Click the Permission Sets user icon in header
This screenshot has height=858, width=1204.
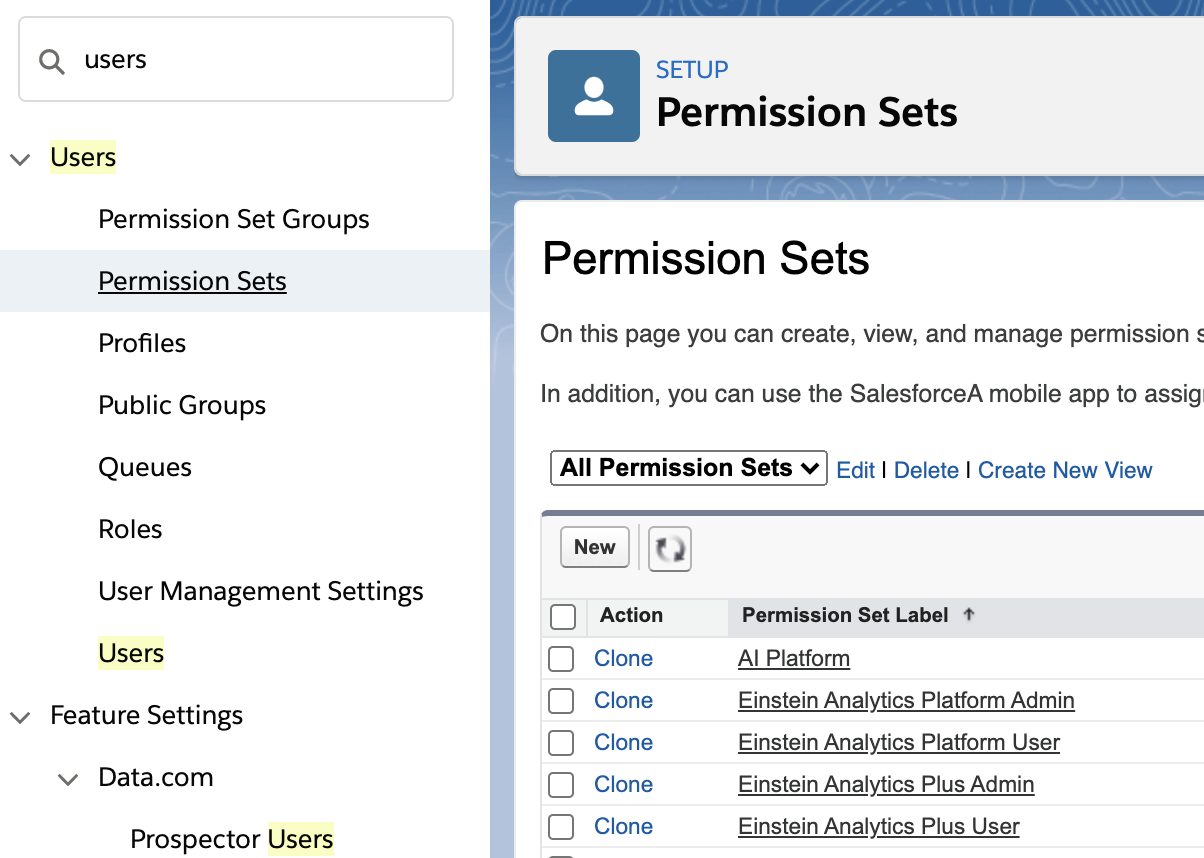tap(594, 96)
